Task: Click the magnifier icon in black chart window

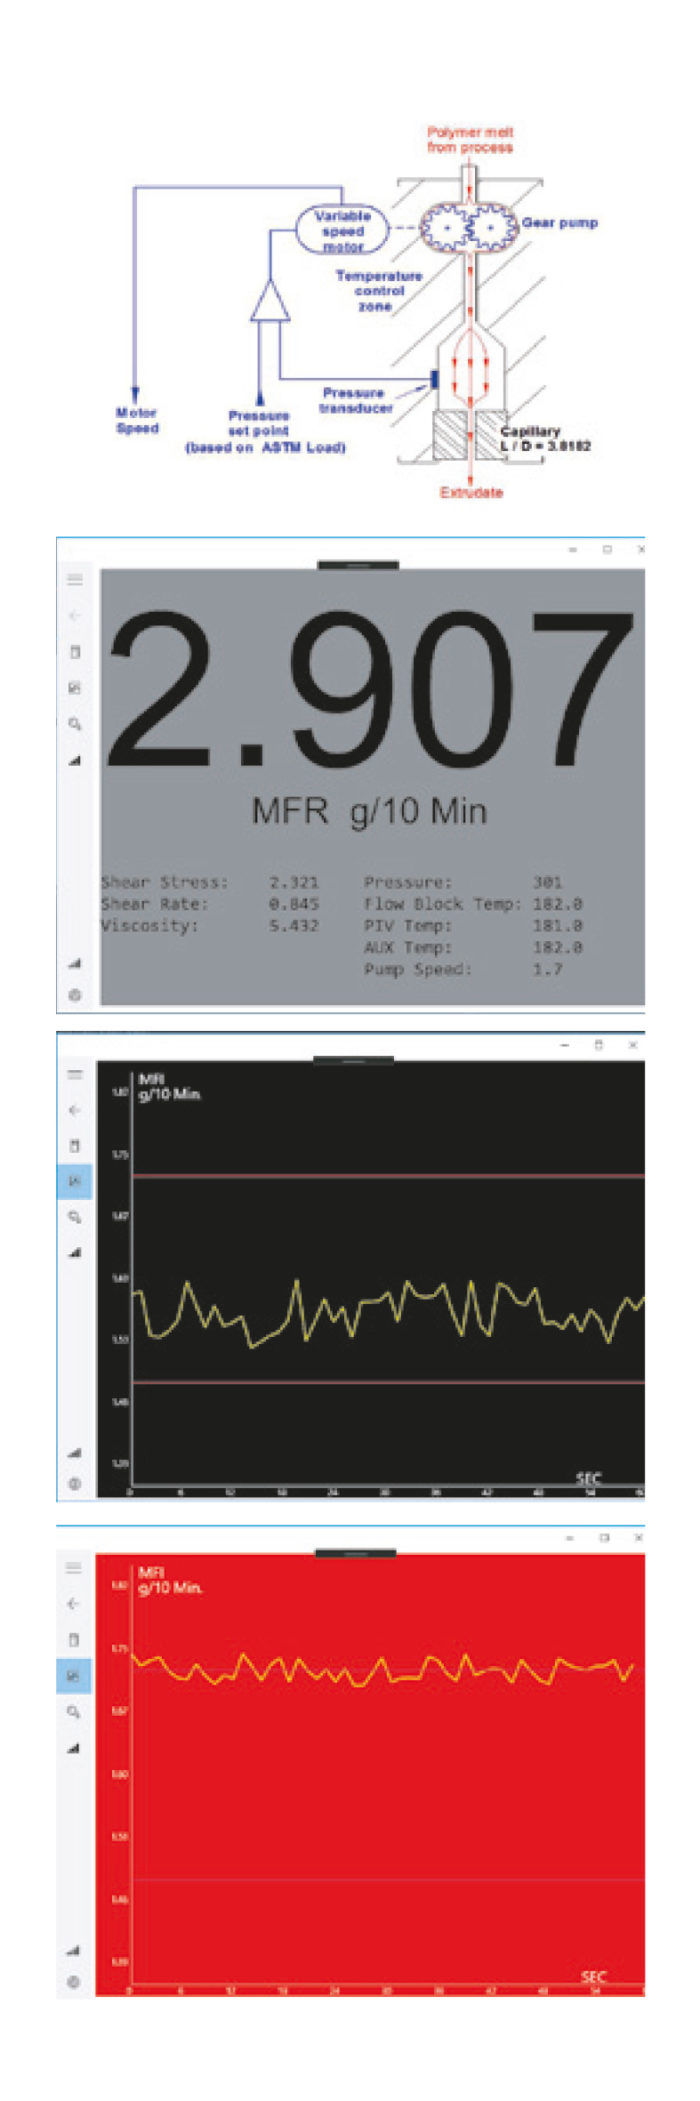Action: [x=75, y=1217]
